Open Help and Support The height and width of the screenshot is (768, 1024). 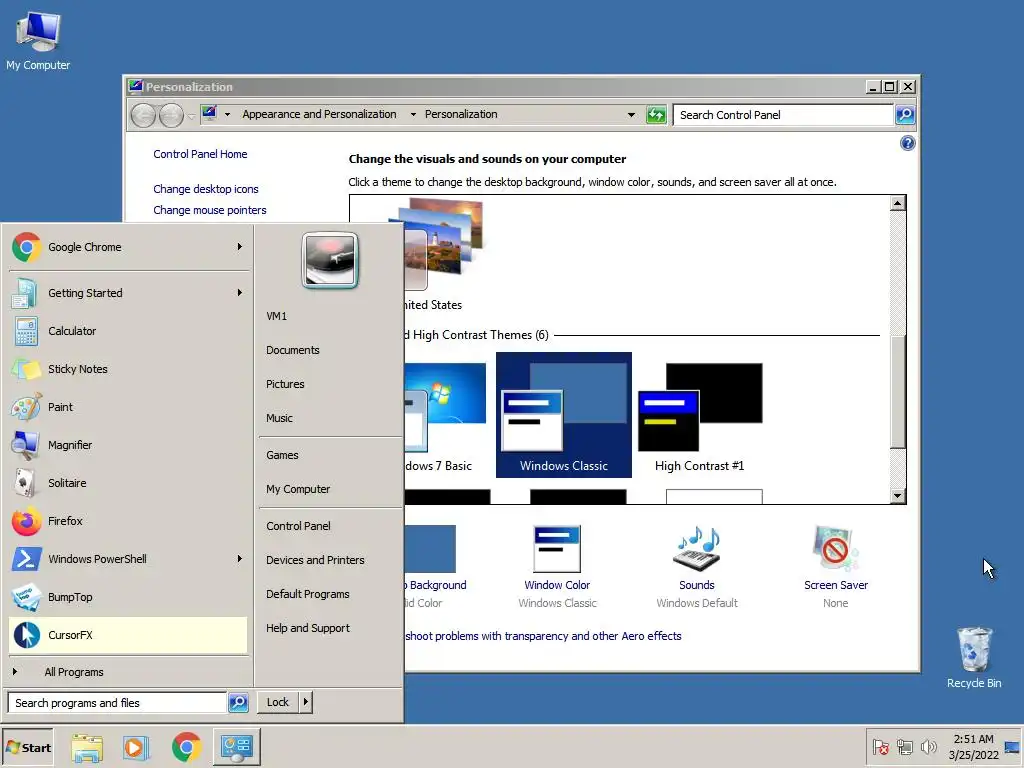tap(330, 628)
